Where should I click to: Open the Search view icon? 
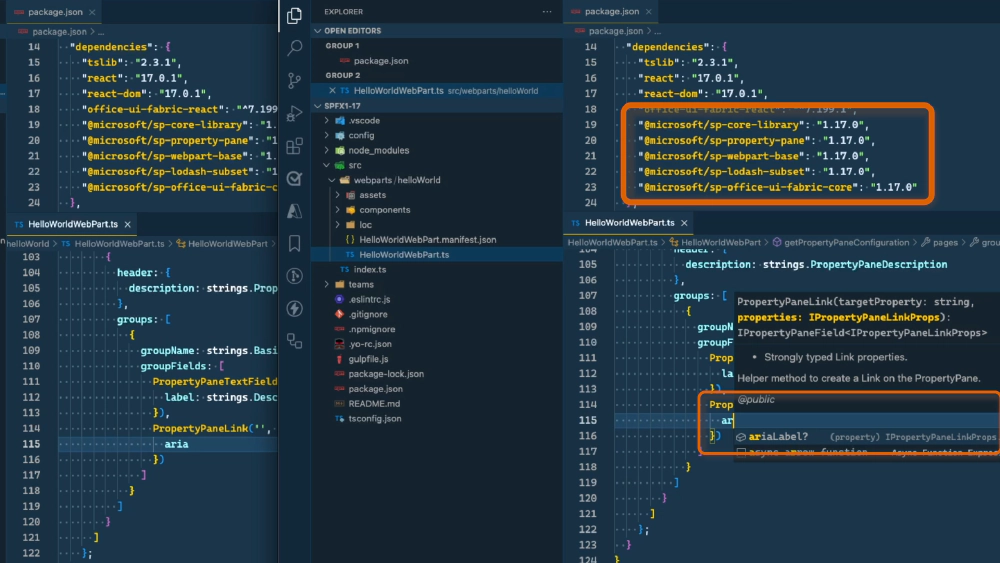pyautogui.click(x=294, y=48)
